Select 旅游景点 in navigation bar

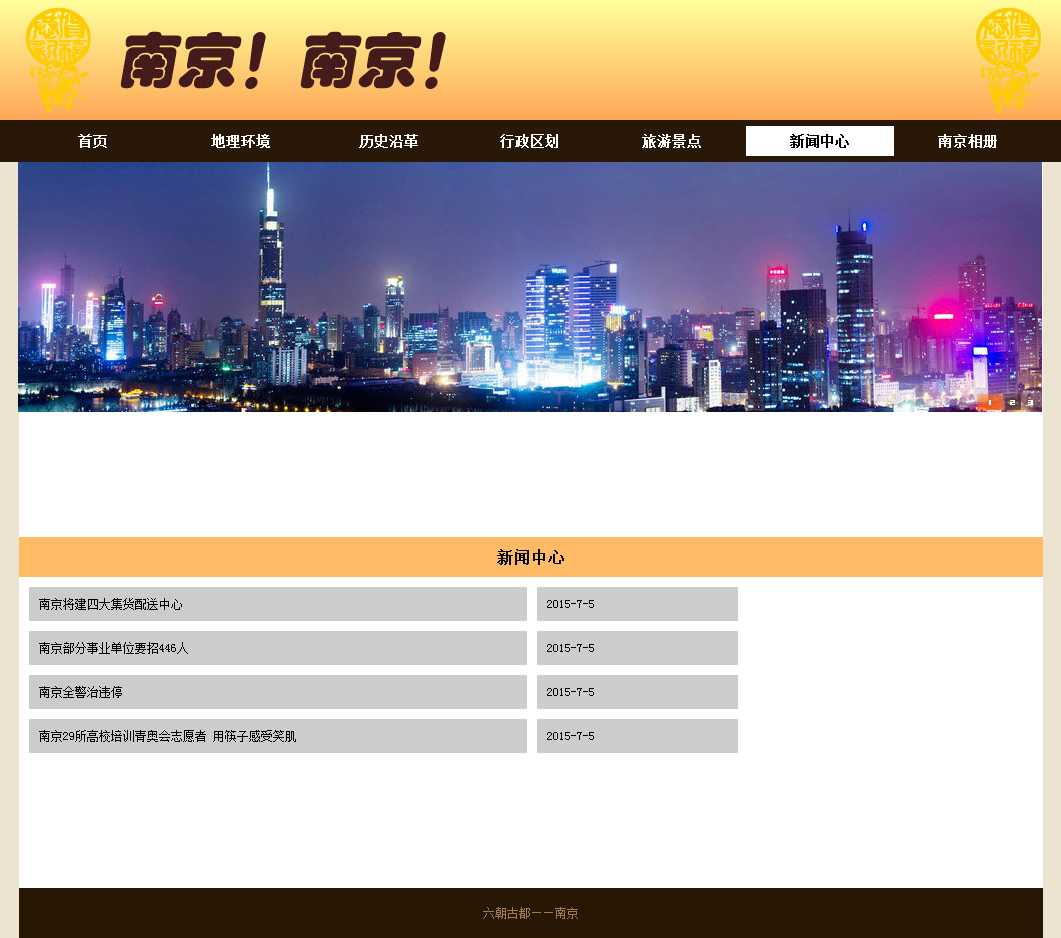(x=671, y=141)
